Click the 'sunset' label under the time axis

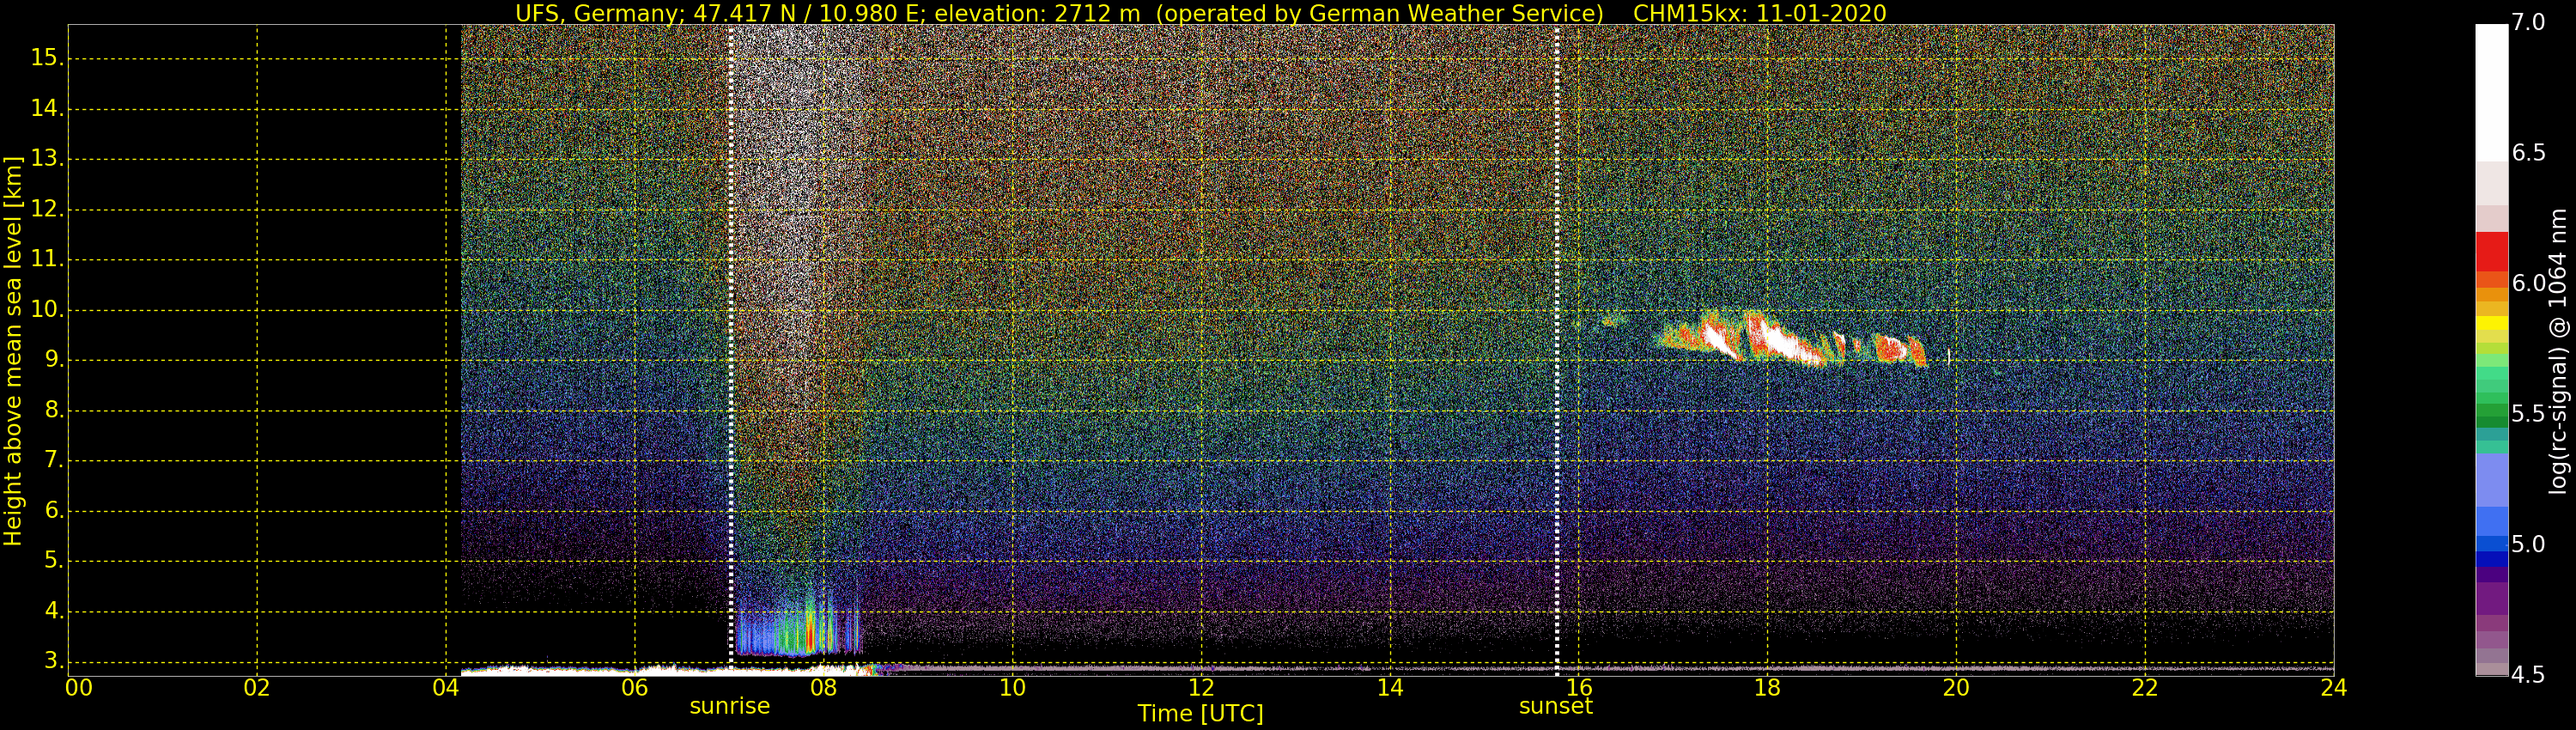(x=1555, y=706)
